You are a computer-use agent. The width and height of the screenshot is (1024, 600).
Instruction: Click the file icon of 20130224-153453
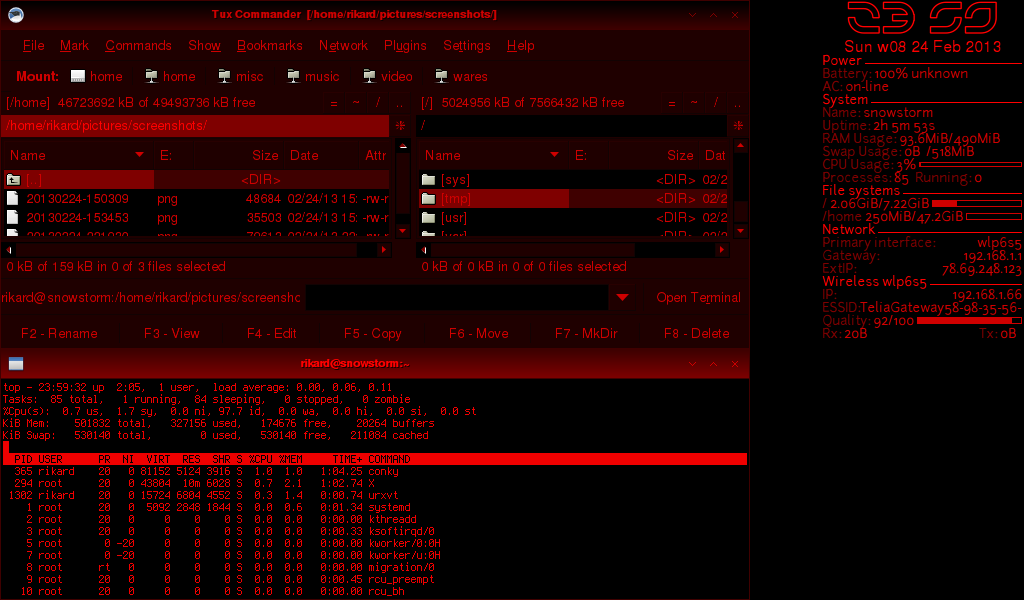pos(12,217)
